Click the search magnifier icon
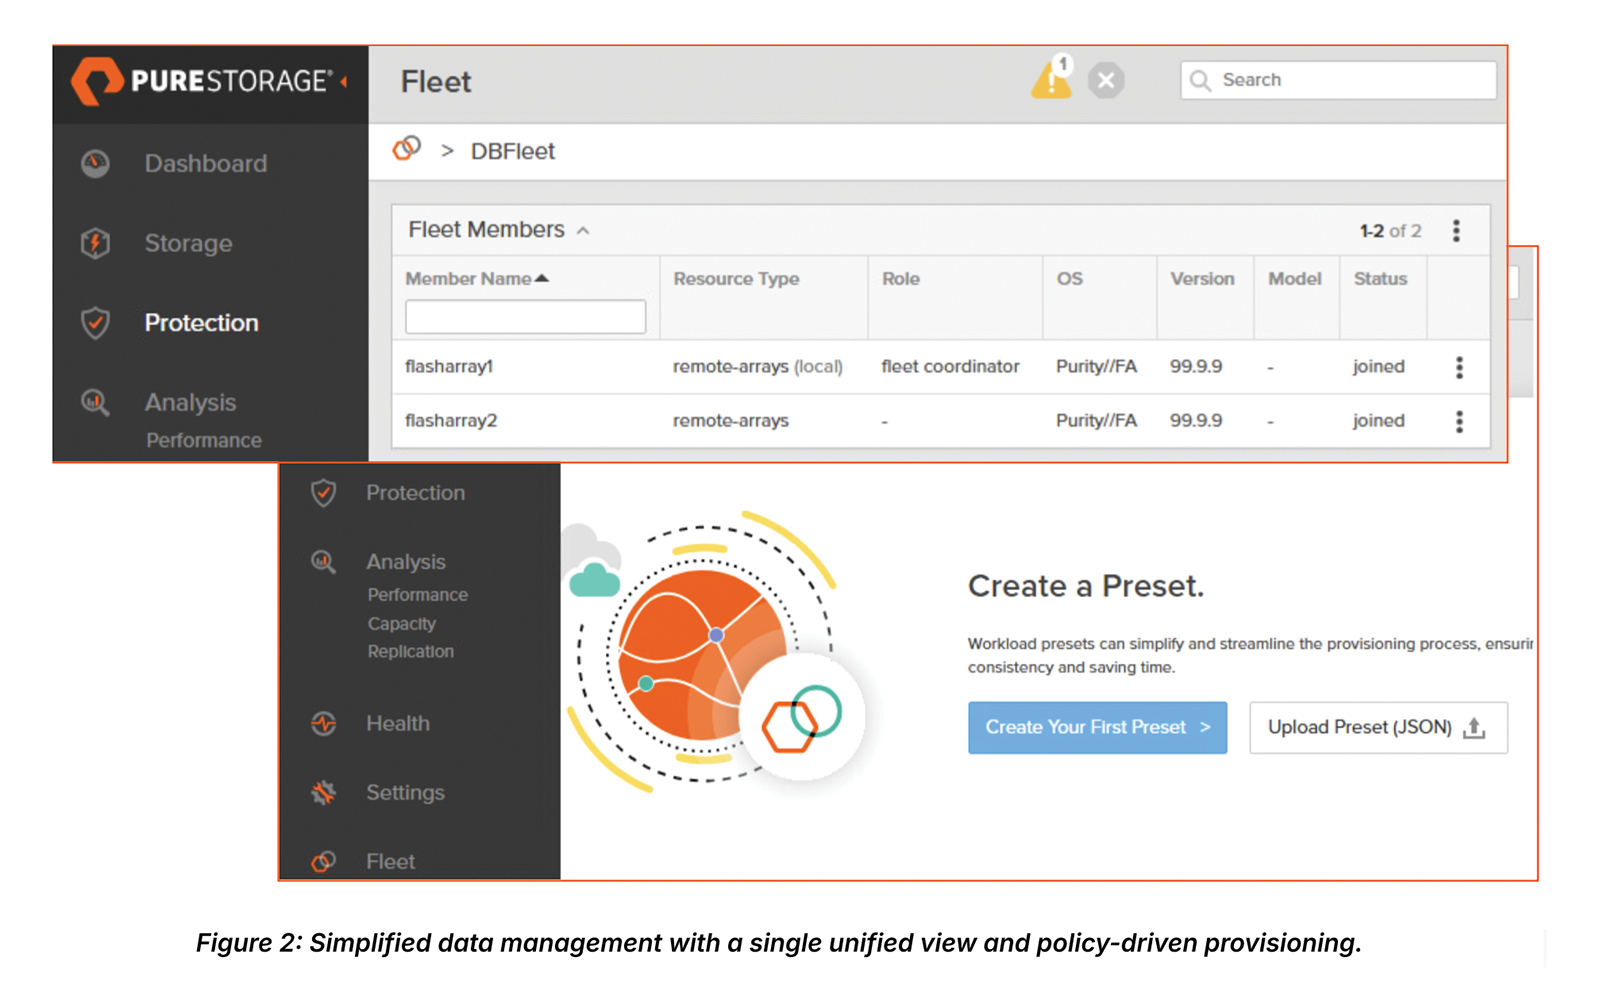 pos(1200,80)
